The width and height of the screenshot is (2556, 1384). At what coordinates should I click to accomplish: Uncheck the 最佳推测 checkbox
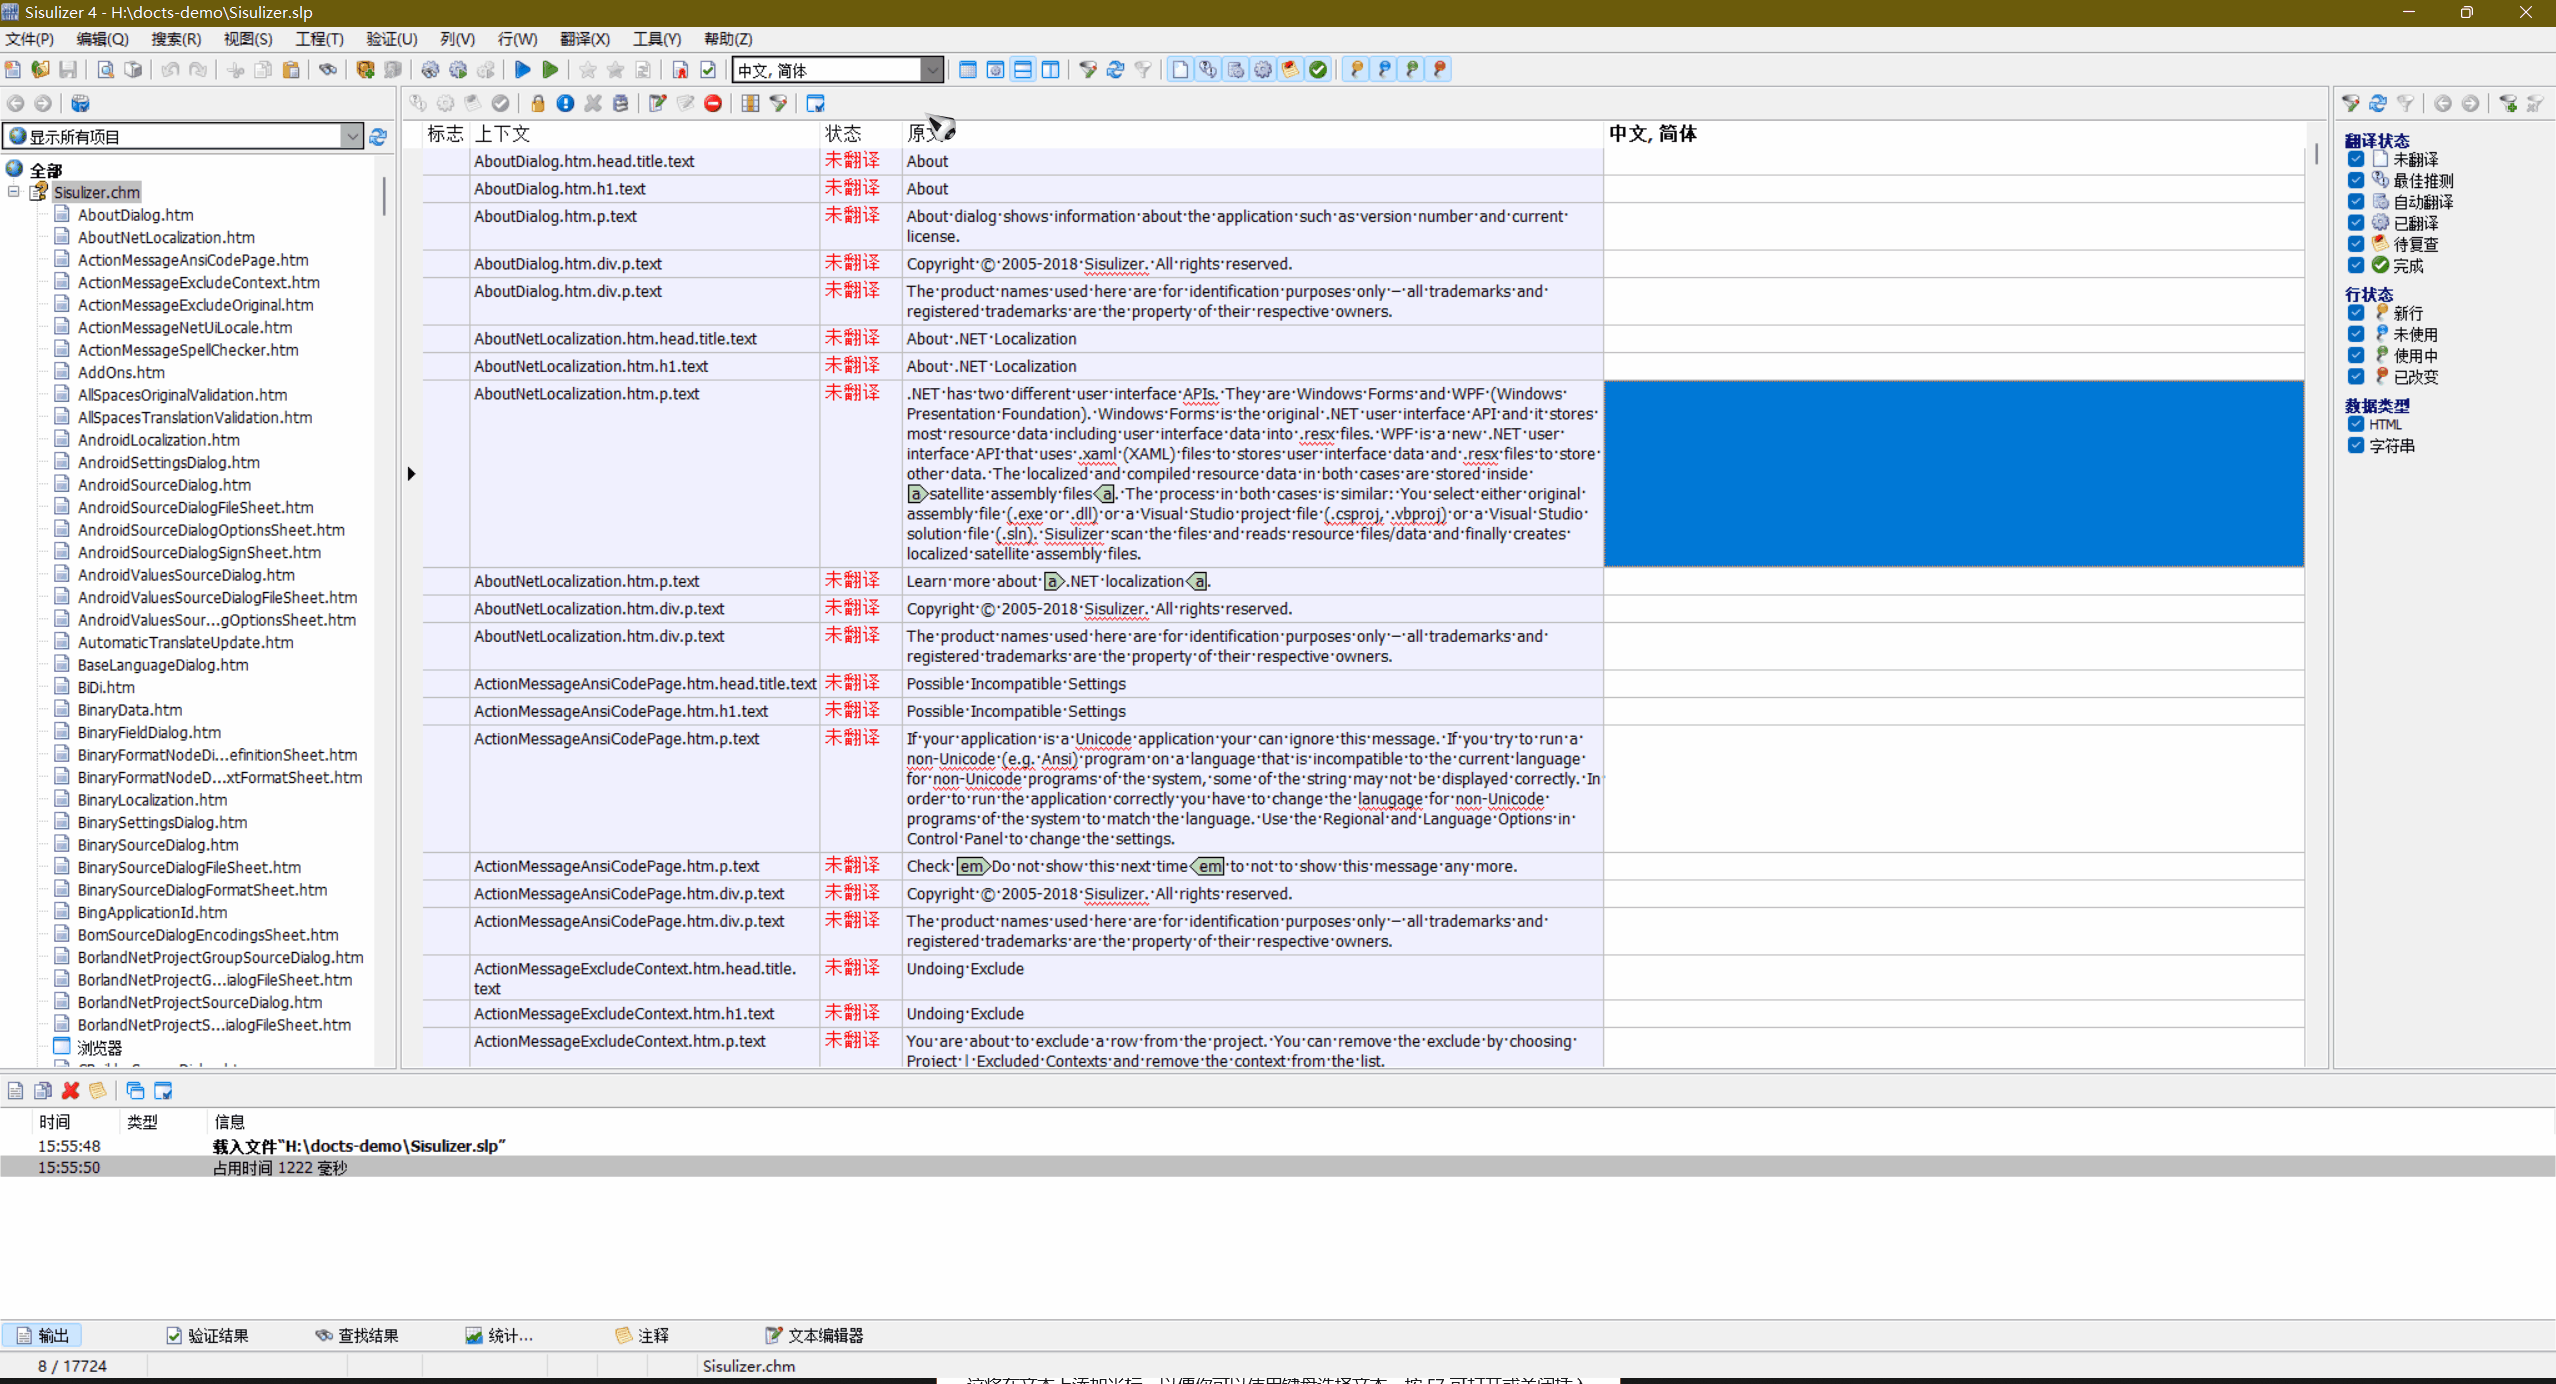2356,180
